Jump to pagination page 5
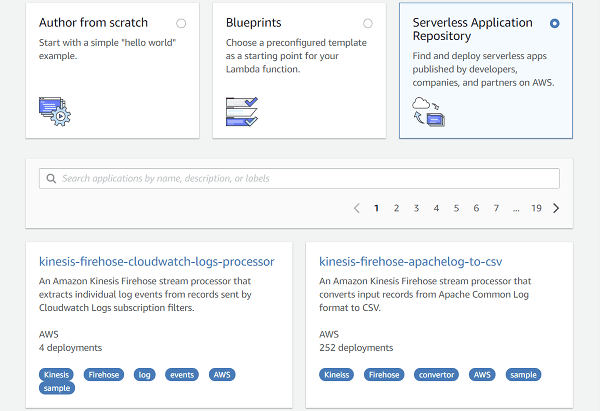Viewport: 600px width, 411px height. coord(456,208)
